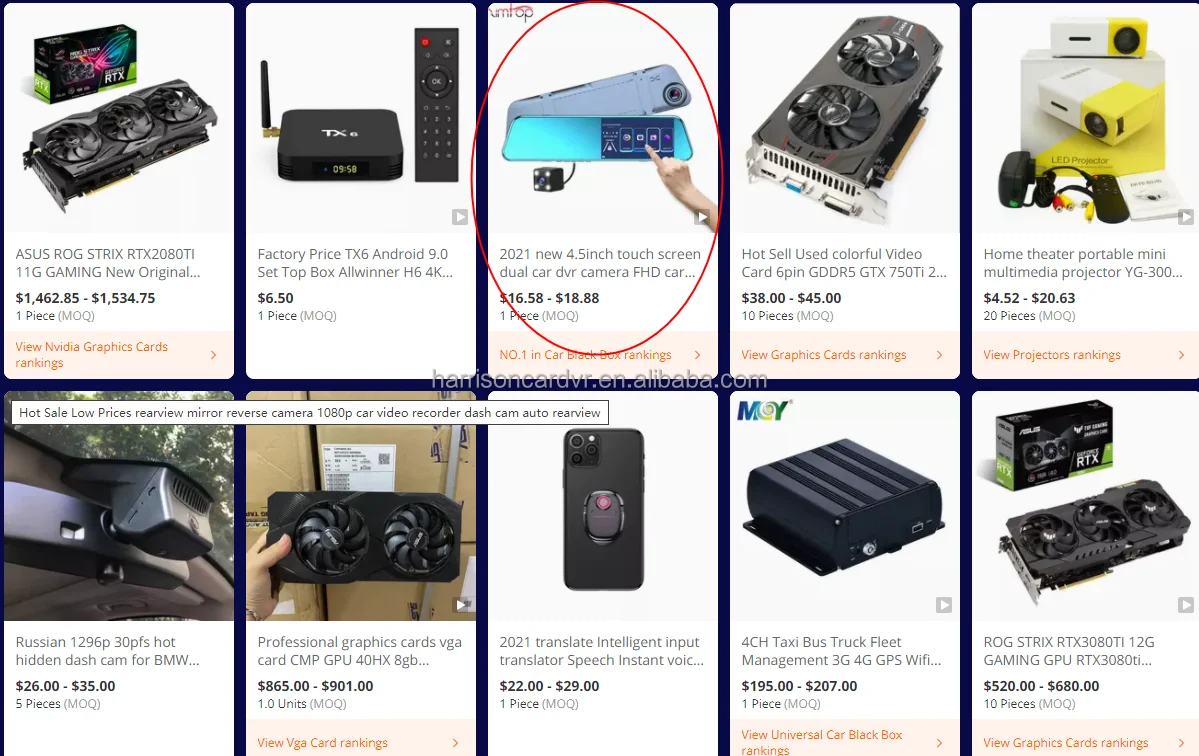Open the chevron beside View Projectors rankings
This screenshot has width=1199, height=756.
point(1181,355)
